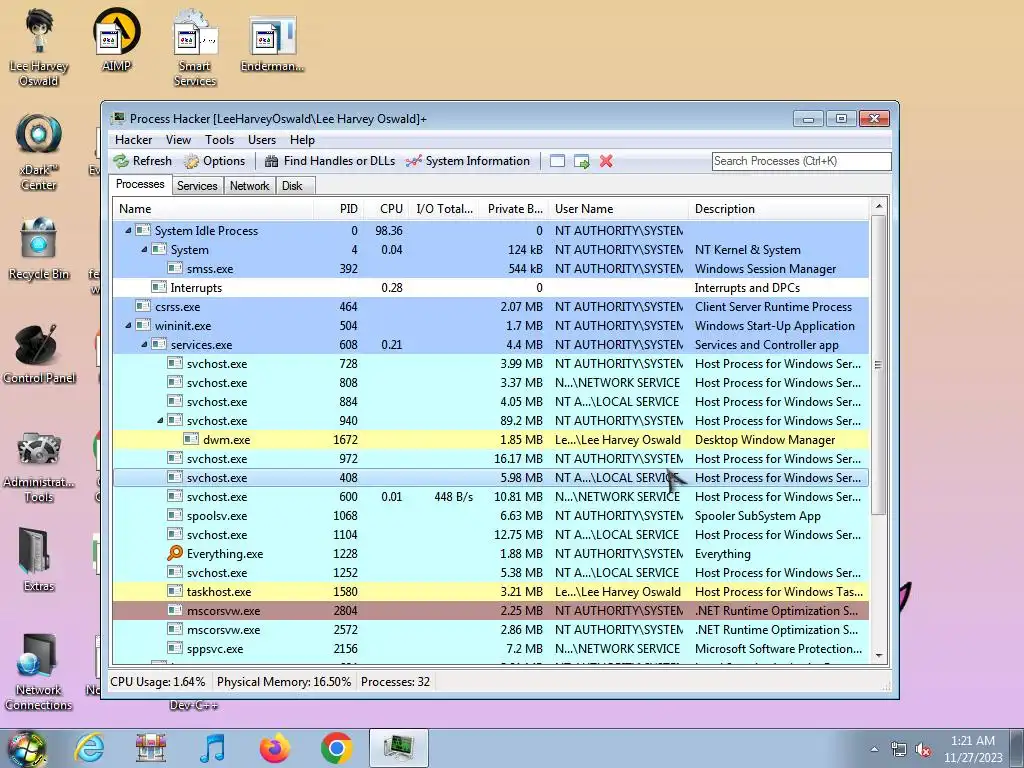The width and height of the screenshot is (1024, 768).
Task: Sort by the PID column header
Action: [339, 208]
